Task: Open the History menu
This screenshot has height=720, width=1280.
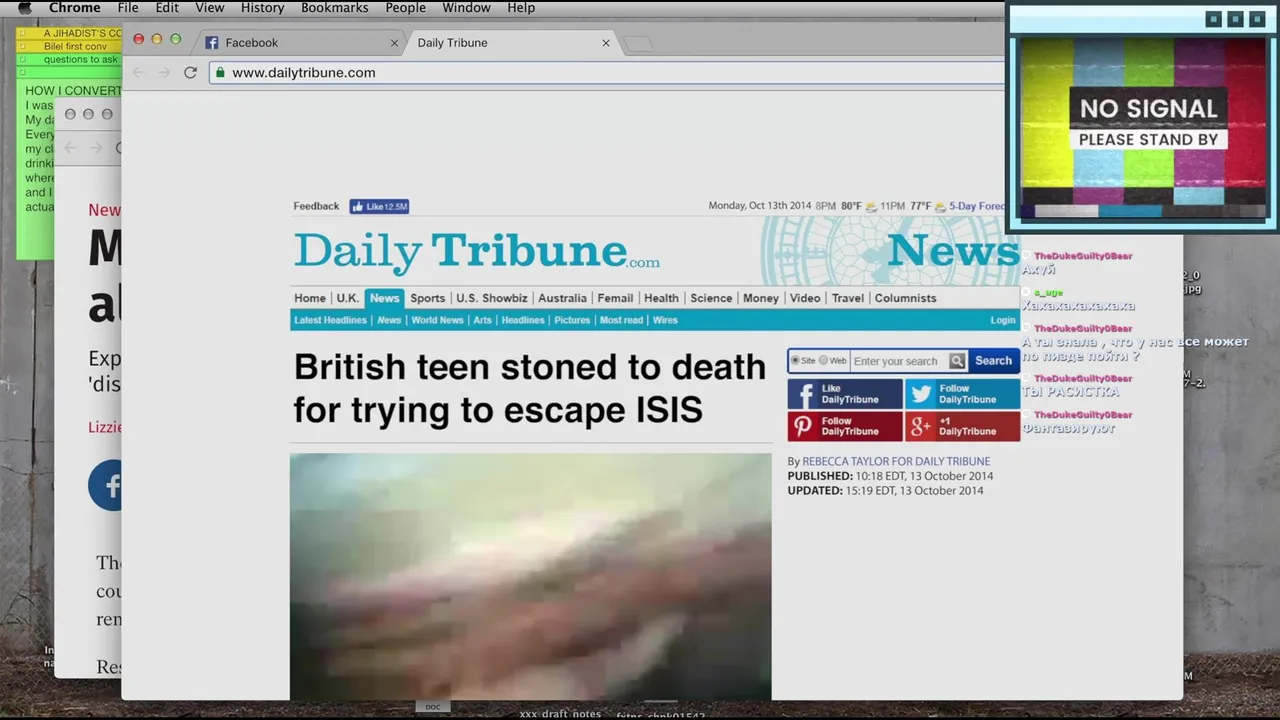Action: pyautogui.click(x=263, y=8)
